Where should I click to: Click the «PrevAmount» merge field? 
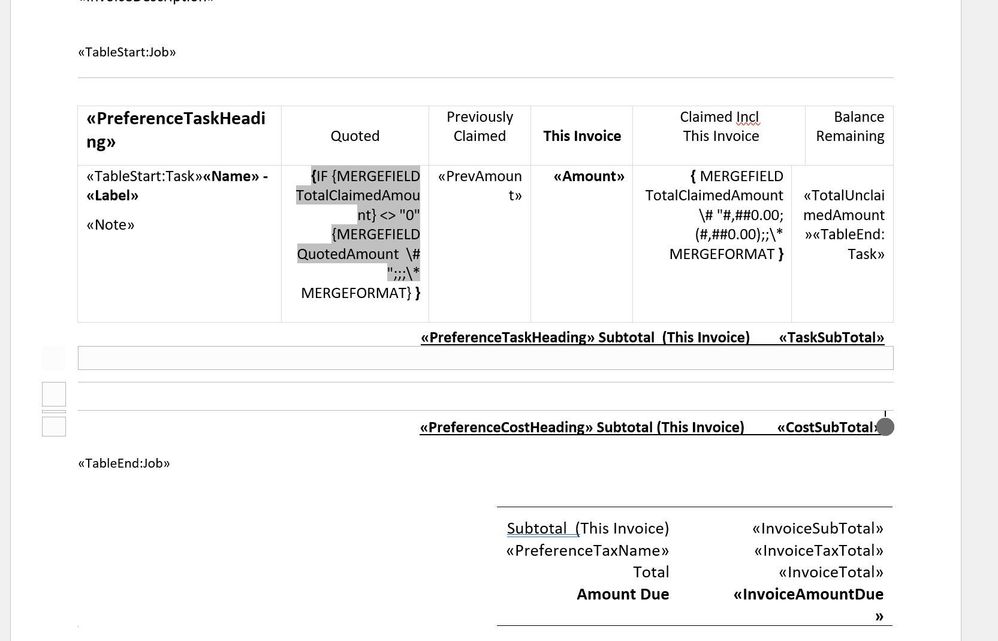pyautogui.click(x=479, y=186)
